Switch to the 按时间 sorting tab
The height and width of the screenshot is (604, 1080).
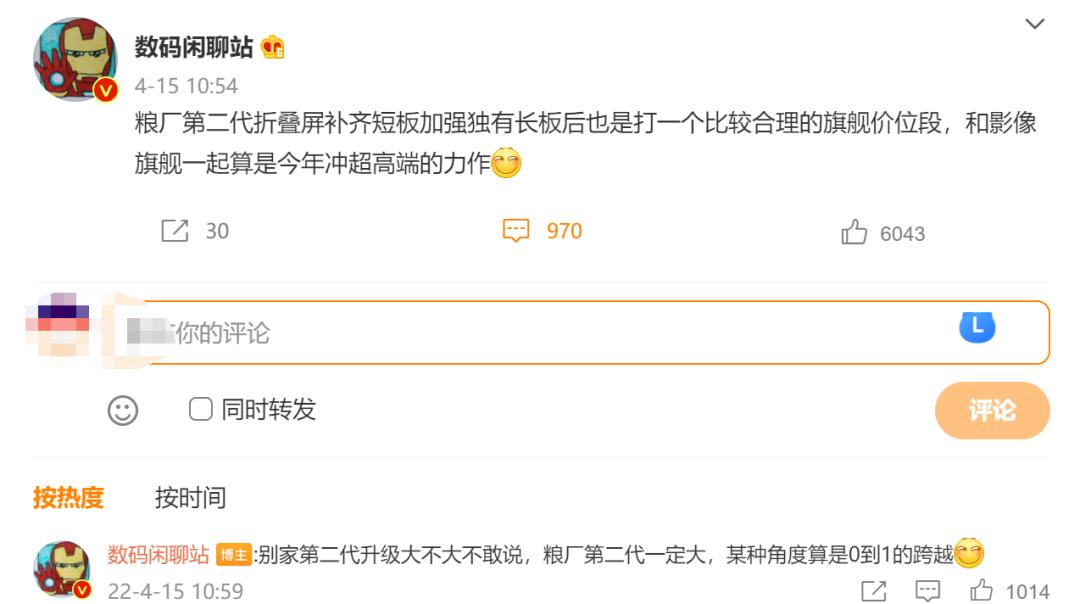190,497
